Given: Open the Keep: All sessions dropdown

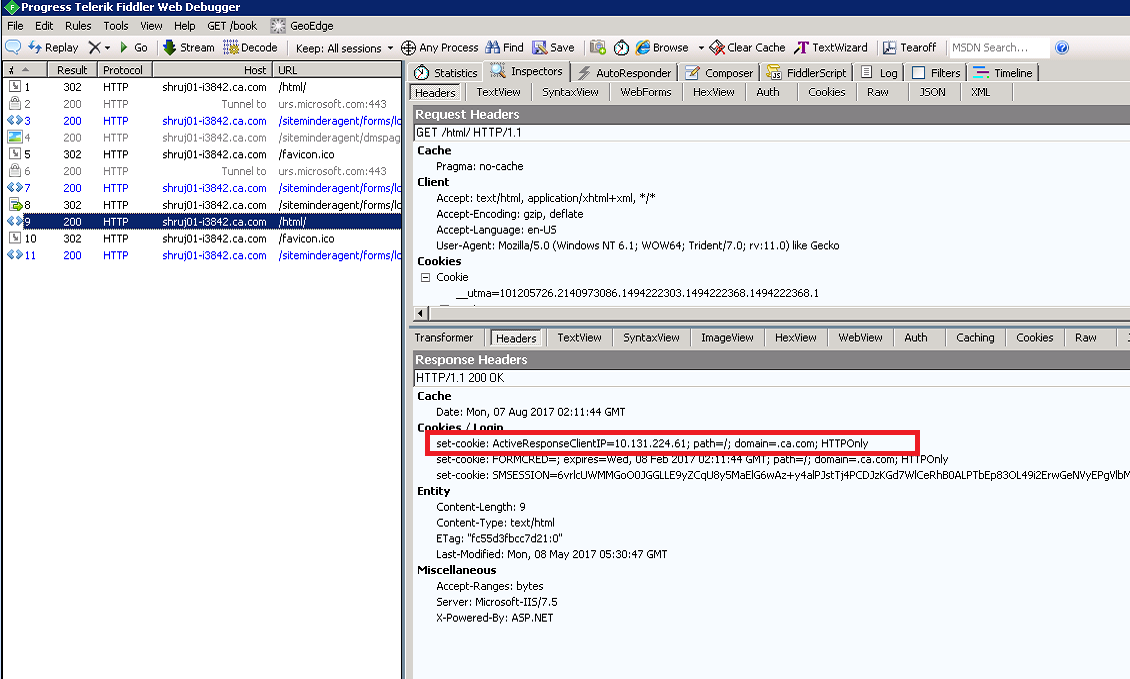Looking at the screenshot, I should (344, 48).
